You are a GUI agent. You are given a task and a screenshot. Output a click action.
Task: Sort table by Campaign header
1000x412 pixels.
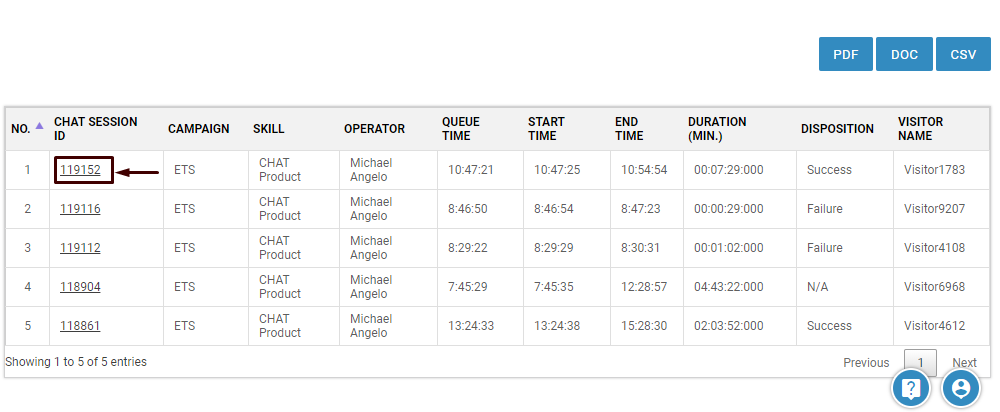198,129
